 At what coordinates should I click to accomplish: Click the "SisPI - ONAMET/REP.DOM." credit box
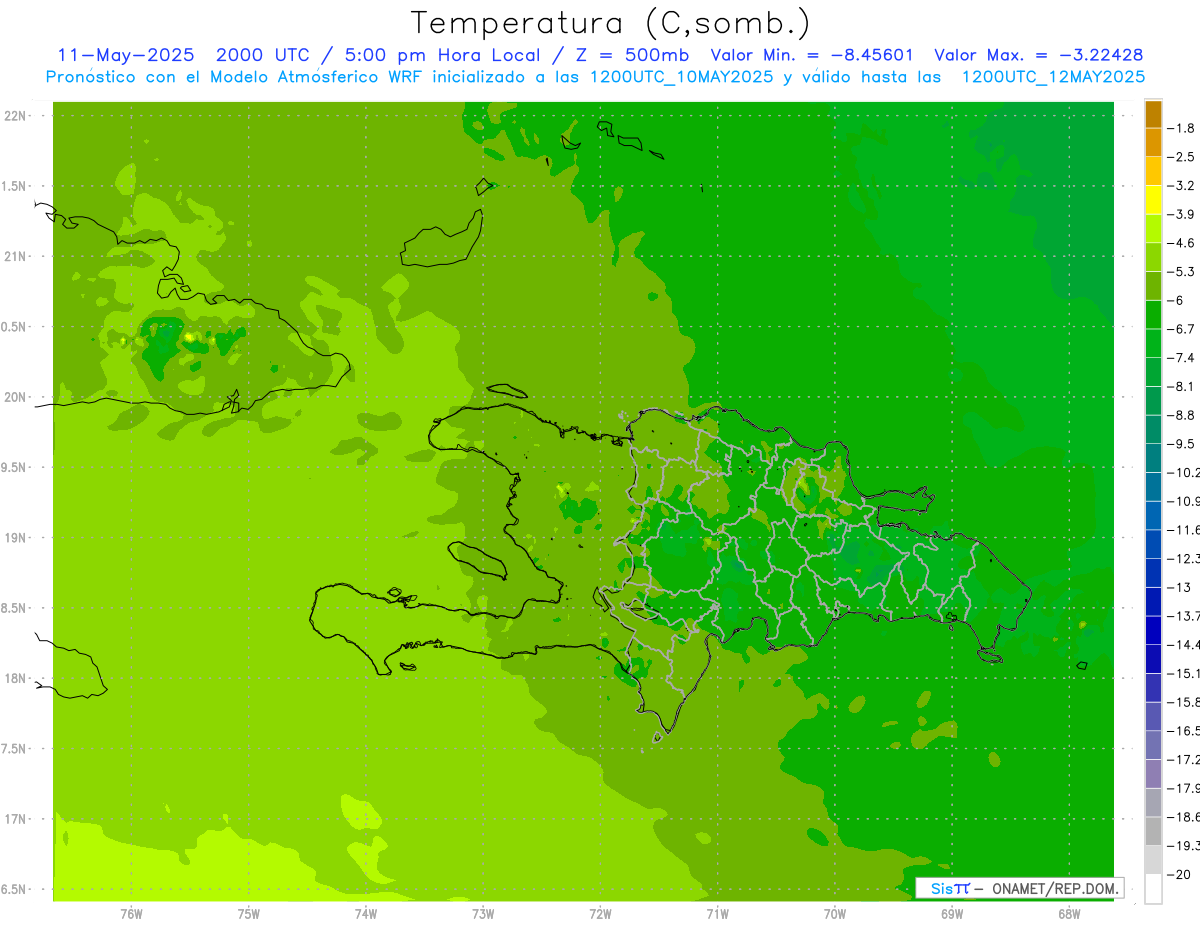1019,888
